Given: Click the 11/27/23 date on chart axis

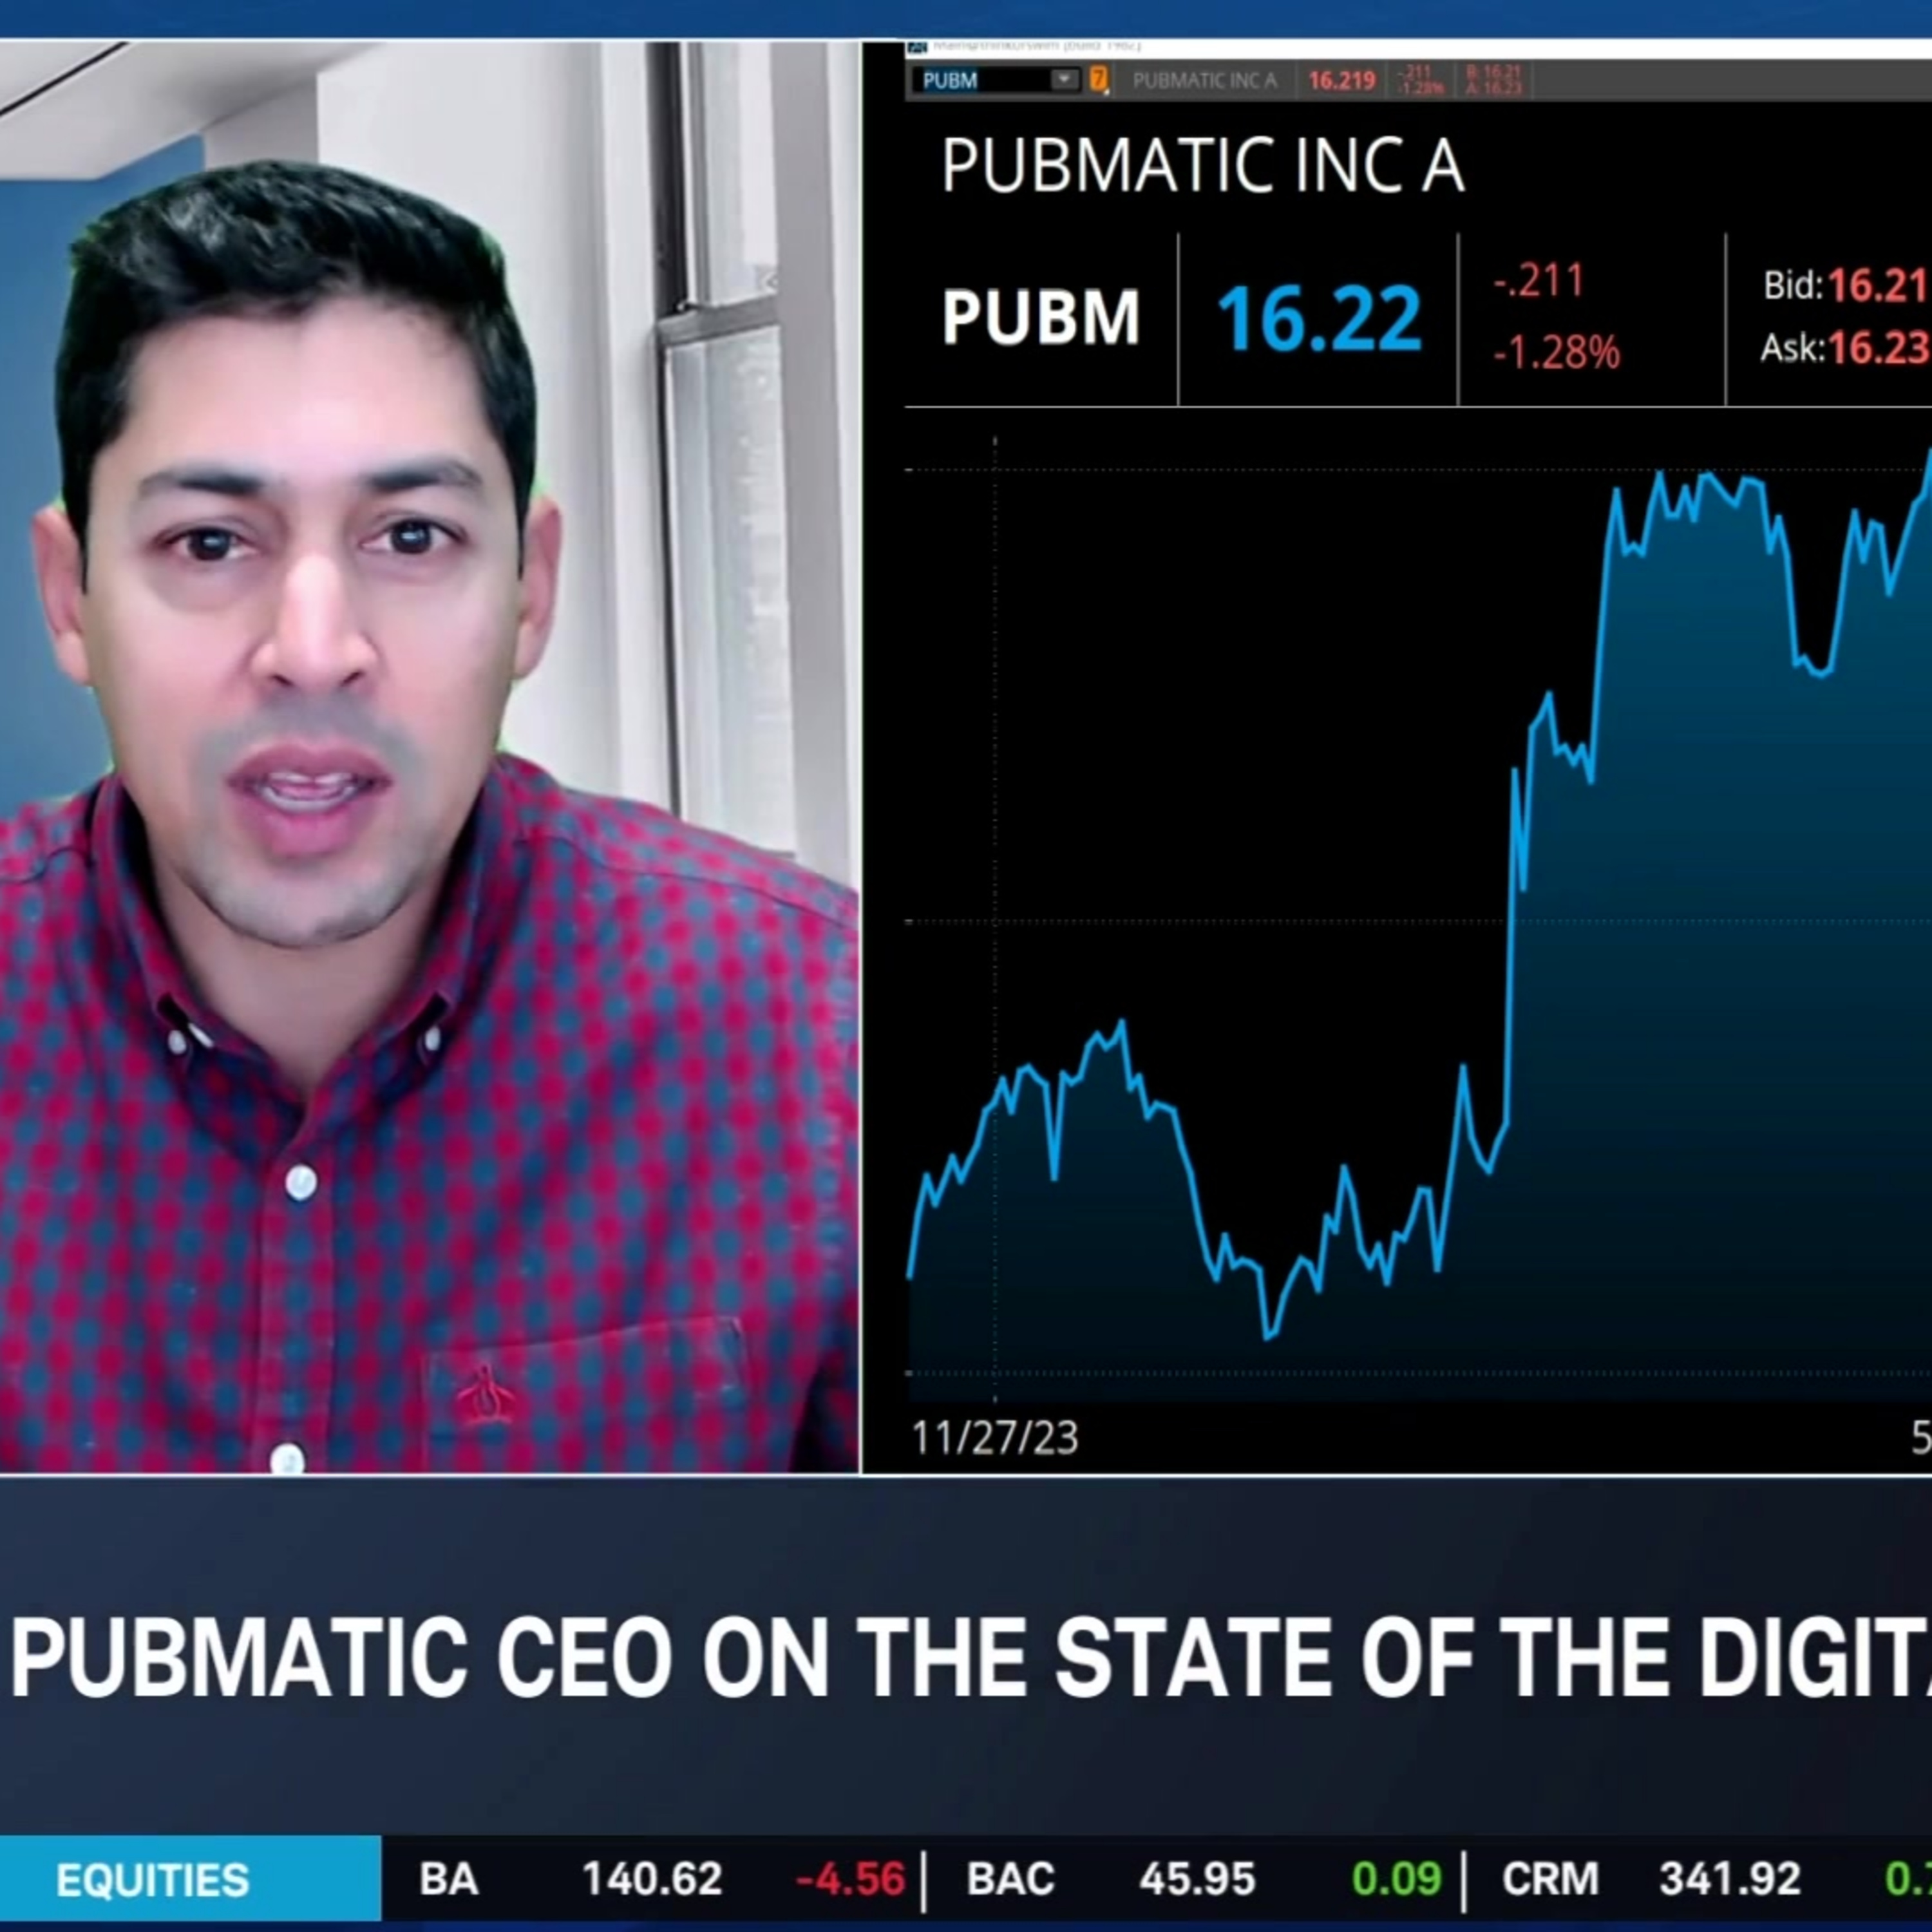Looking at the screenshot, I should pos(995,1438).
